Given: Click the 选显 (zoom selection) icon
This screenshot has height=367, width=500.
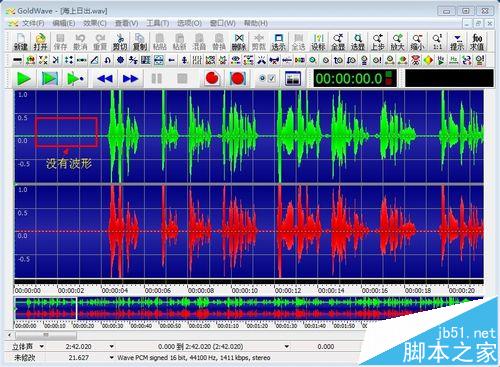Looking at the screenshot, I should coord(358,42).
